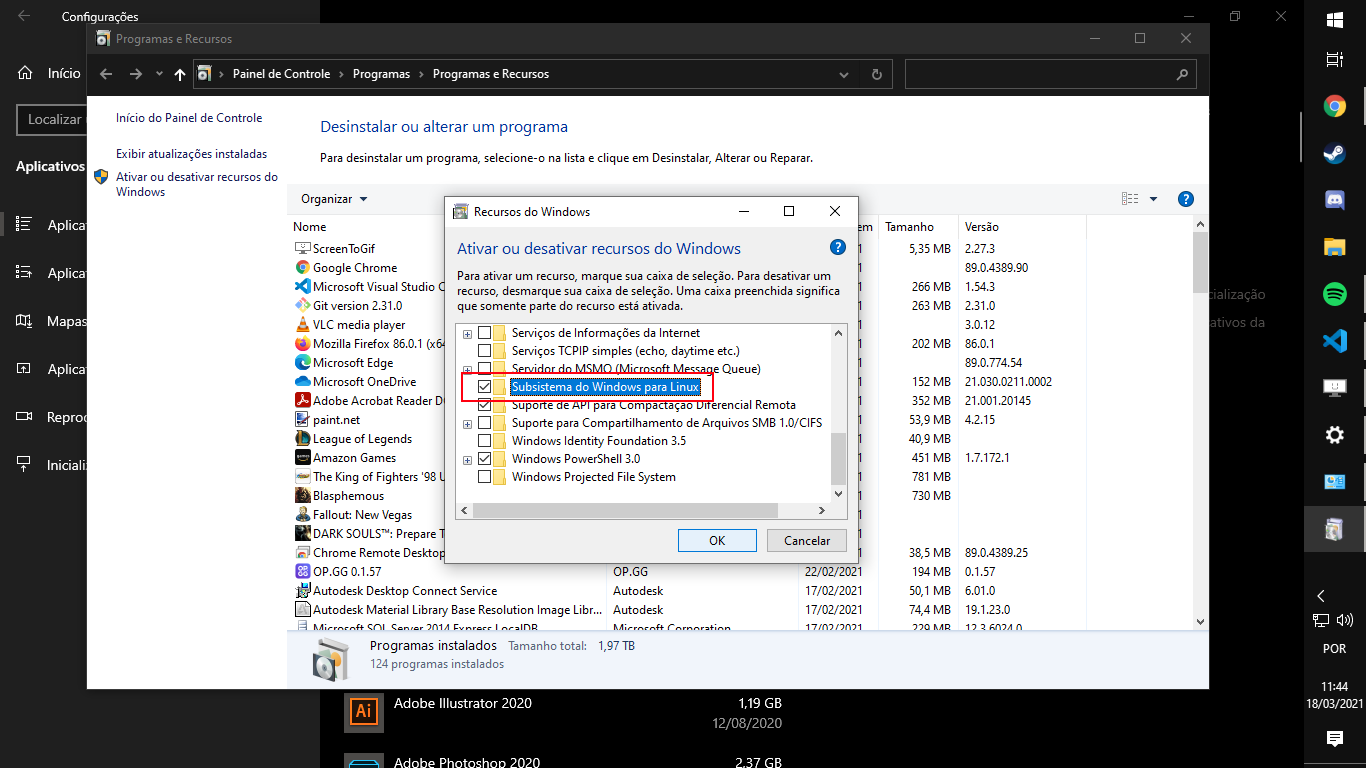The height and width of the screenshot is (768, 1366).
Task: Open Exibir atualizações instaladas link
Action: pyautogui.click(x=191, y=154)
